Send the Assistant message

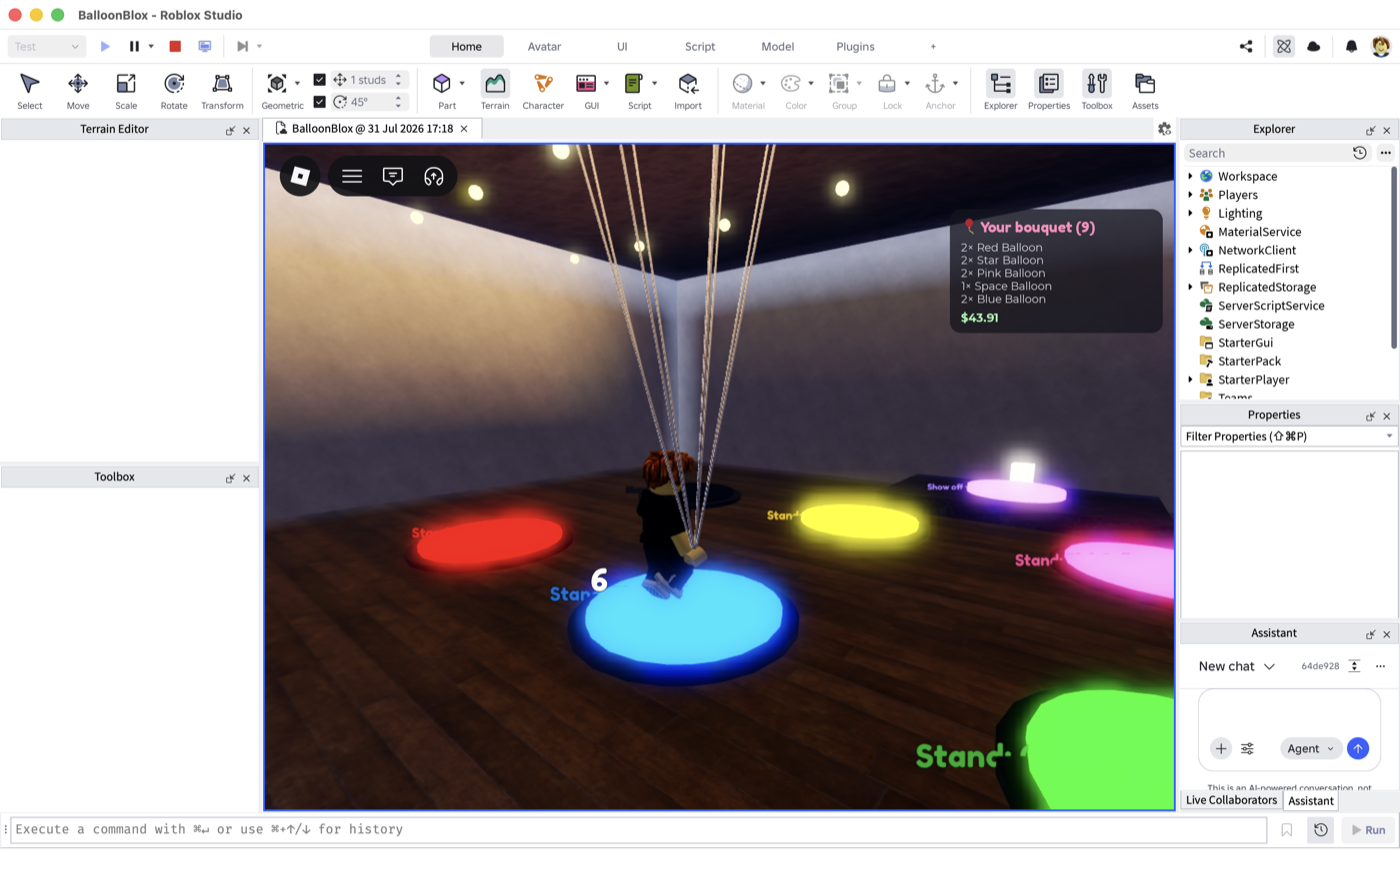coord(1357,748)
